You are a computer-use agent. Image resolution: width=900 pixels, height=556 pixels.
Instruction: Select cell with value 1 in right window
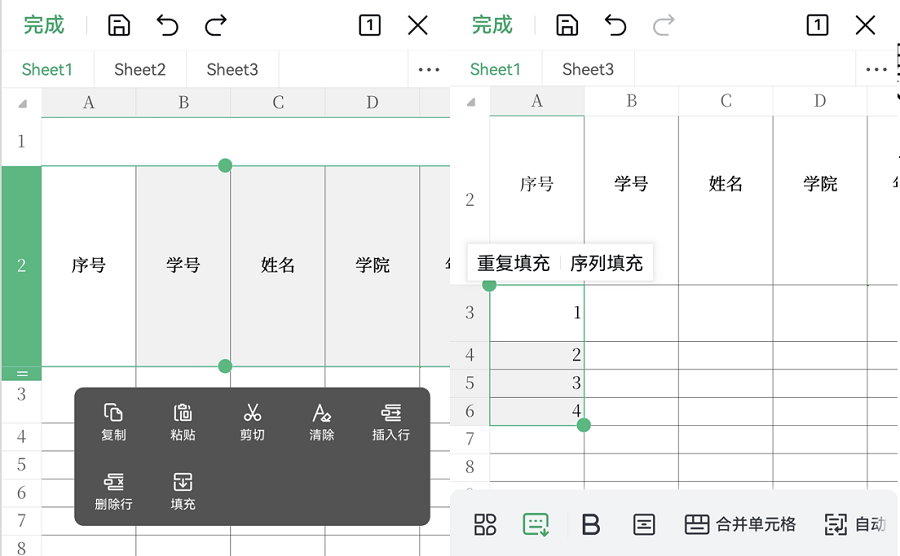pos(537,313)
